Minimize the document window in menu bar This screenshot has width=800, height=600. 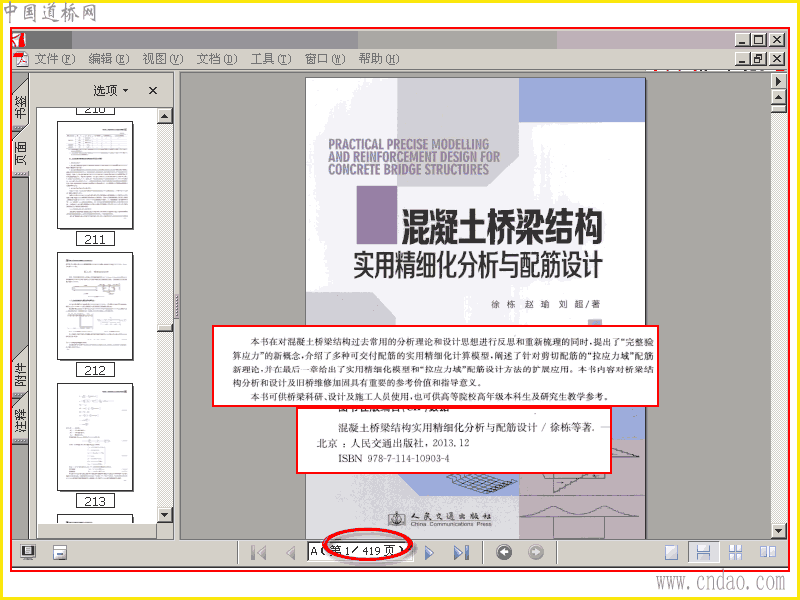[x=742, y=59]
